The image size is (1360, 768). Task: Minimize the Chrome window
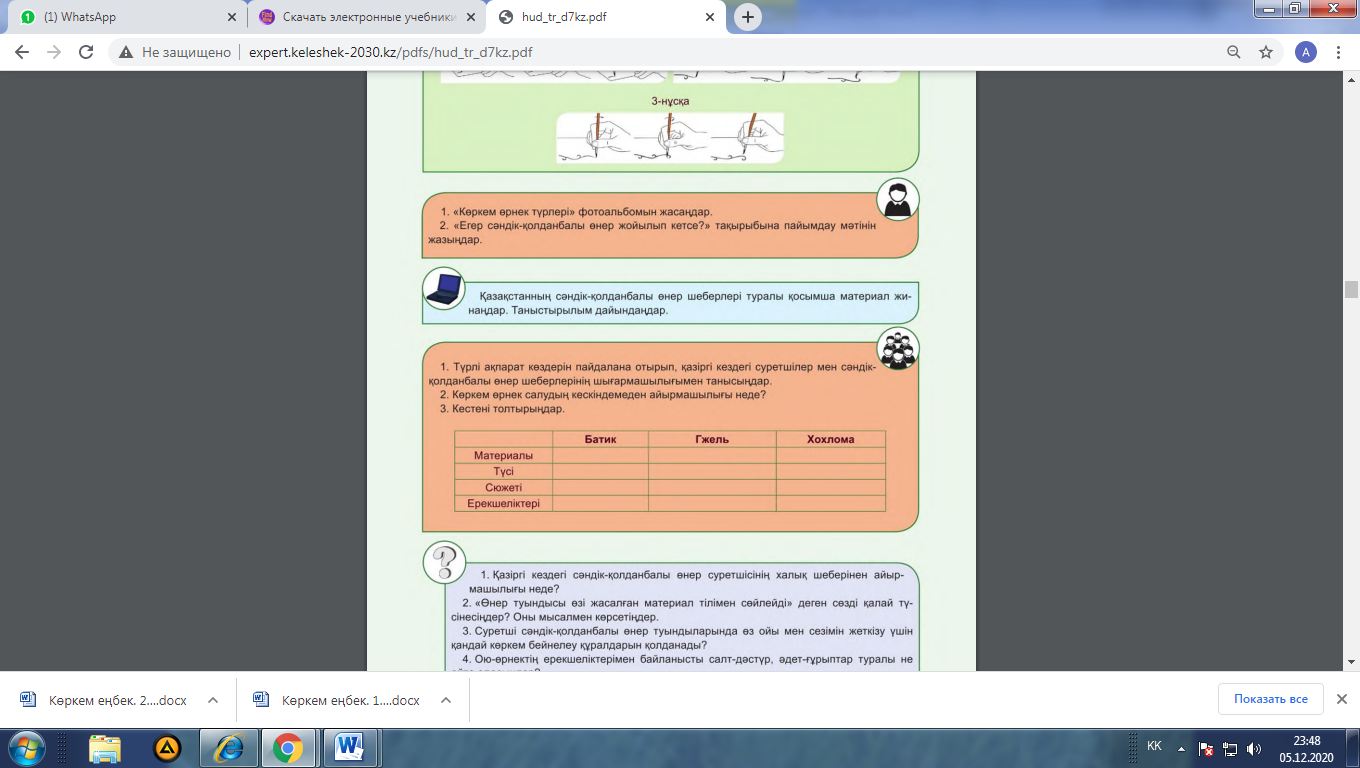point(1270,9)
